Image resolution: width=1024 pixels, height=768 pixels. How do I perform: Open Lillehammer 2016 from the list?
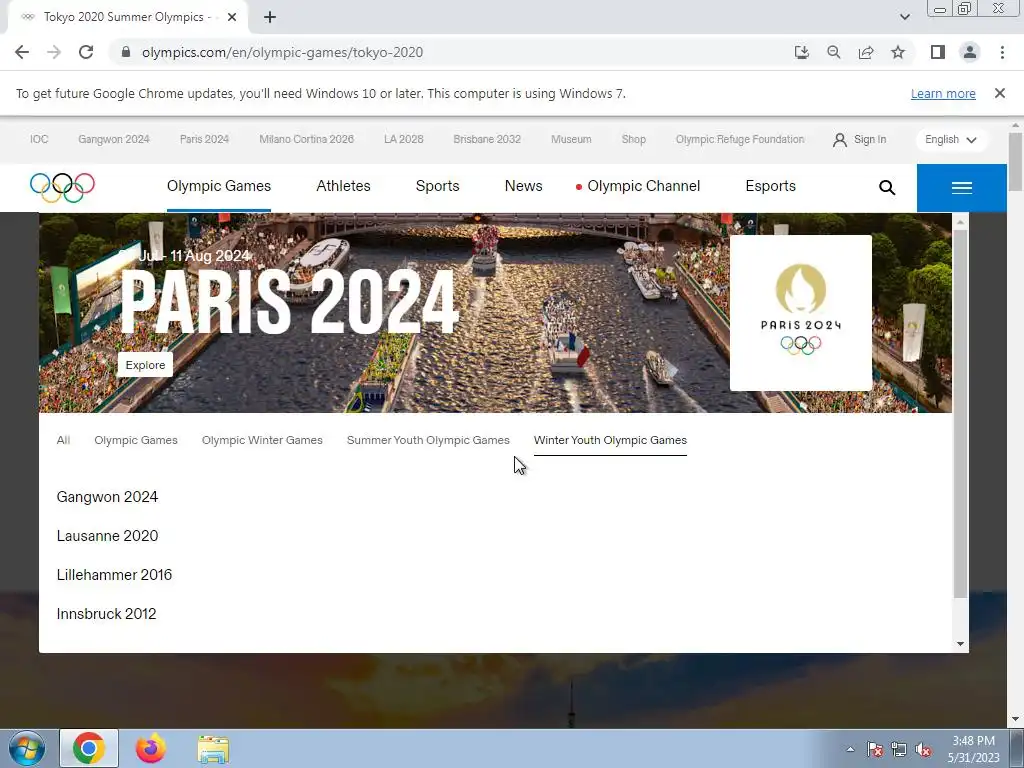tap(114, 575)
